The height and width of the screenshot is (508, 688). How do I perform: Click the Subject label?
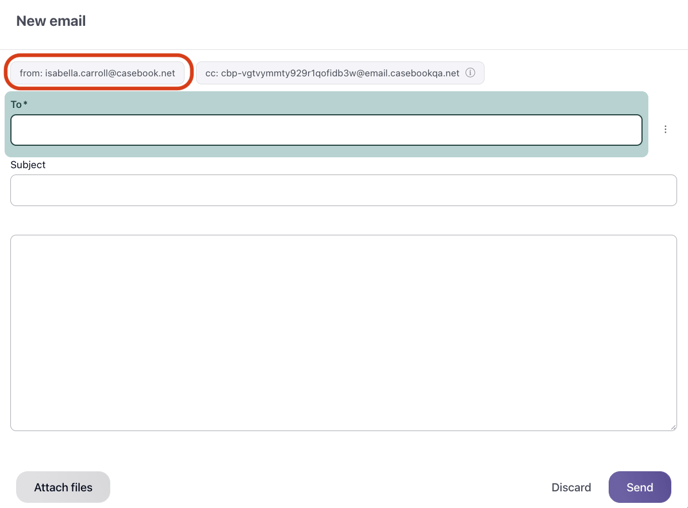point(28,165)
